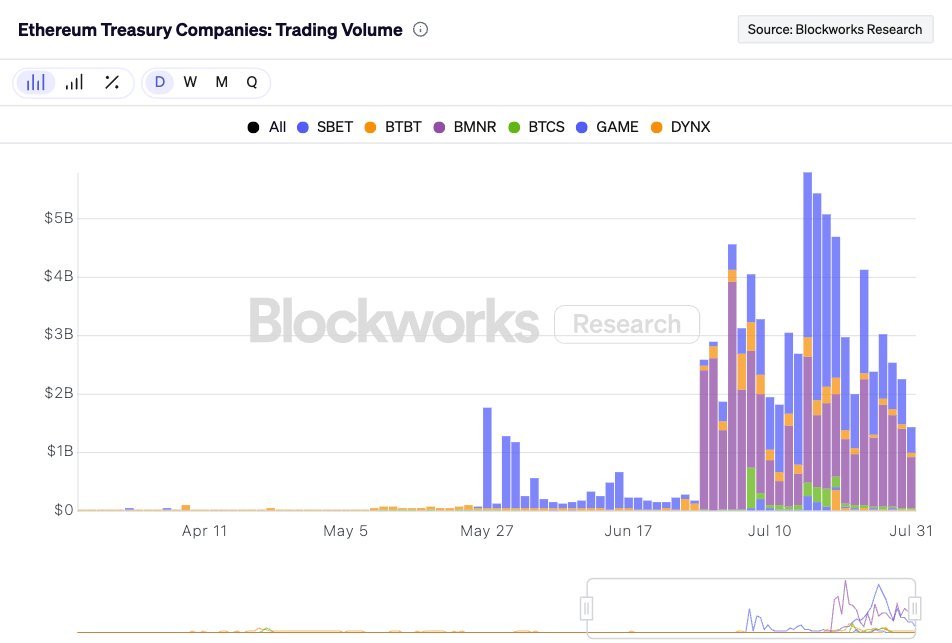The height and width of the screenshot is (643, 952).
Task: Click the '$2B' y-axis label
Action: click(x=58, y=393)
